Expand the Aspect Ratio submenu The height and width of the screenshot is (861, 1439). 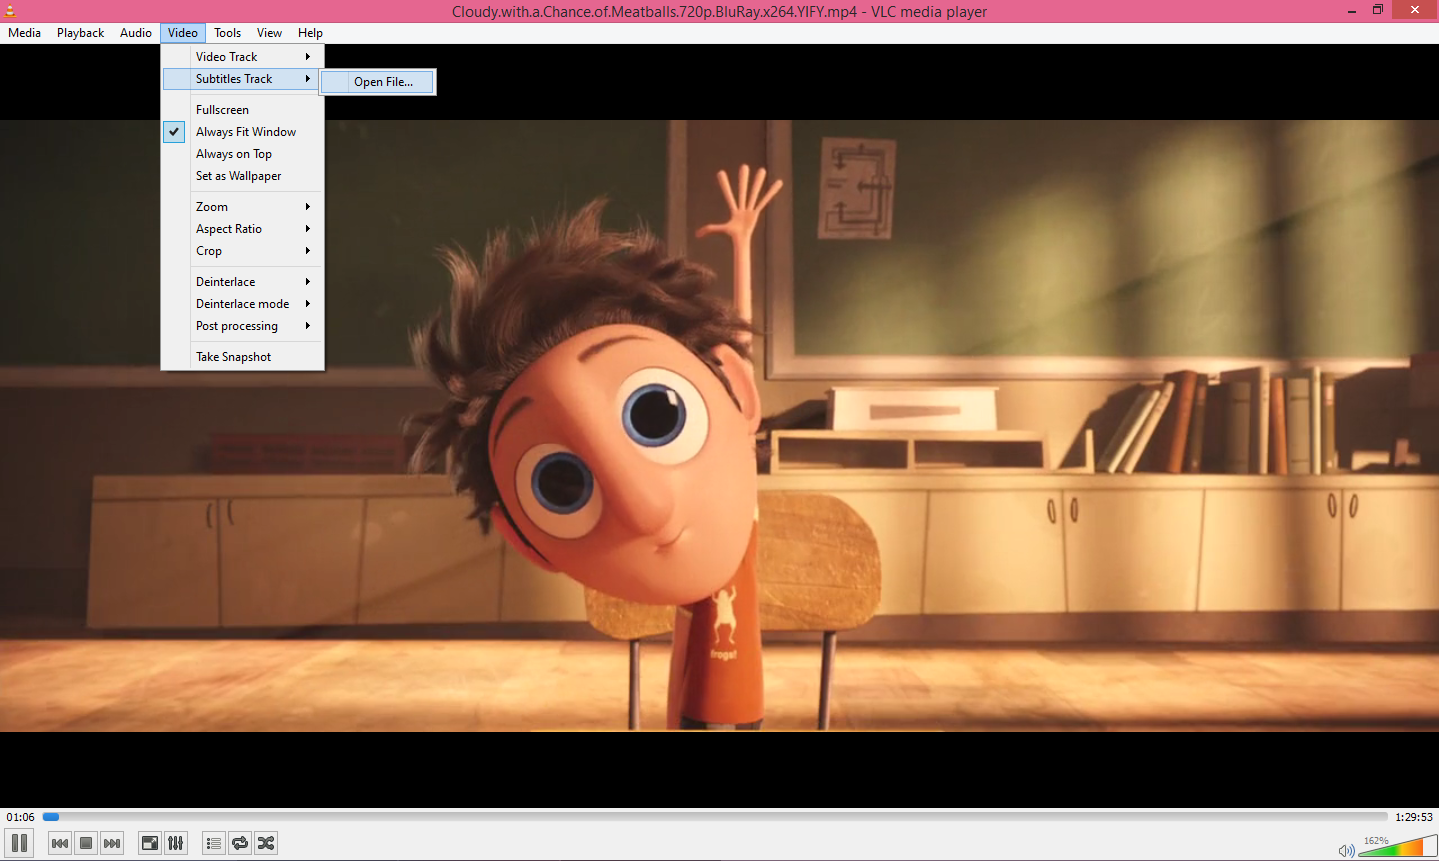click(x=243, y=229)
